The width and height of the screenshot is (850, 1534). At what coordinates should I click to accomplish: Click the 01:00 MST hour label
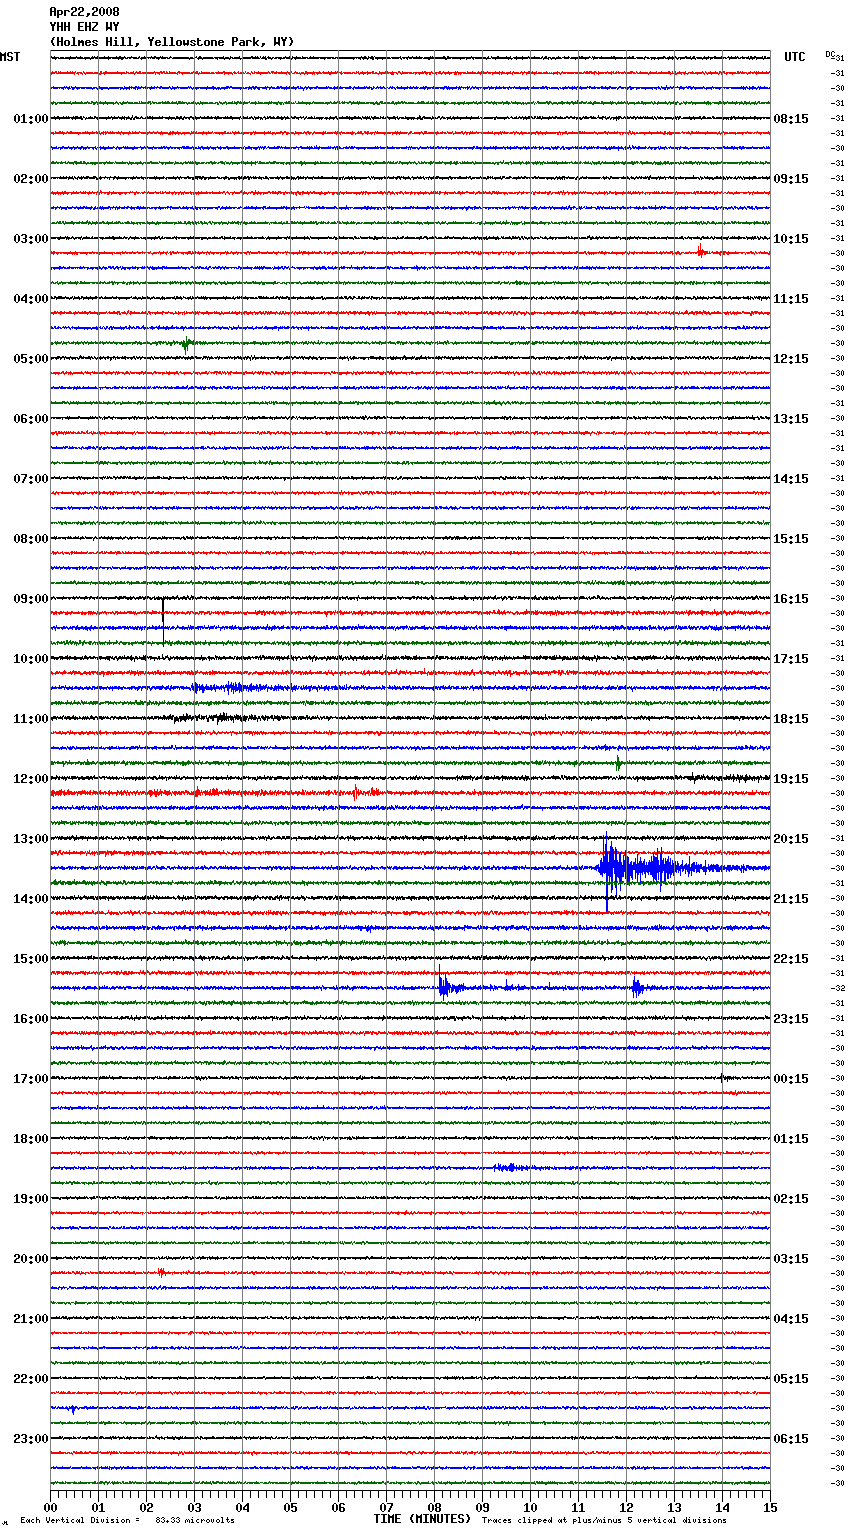31,119
